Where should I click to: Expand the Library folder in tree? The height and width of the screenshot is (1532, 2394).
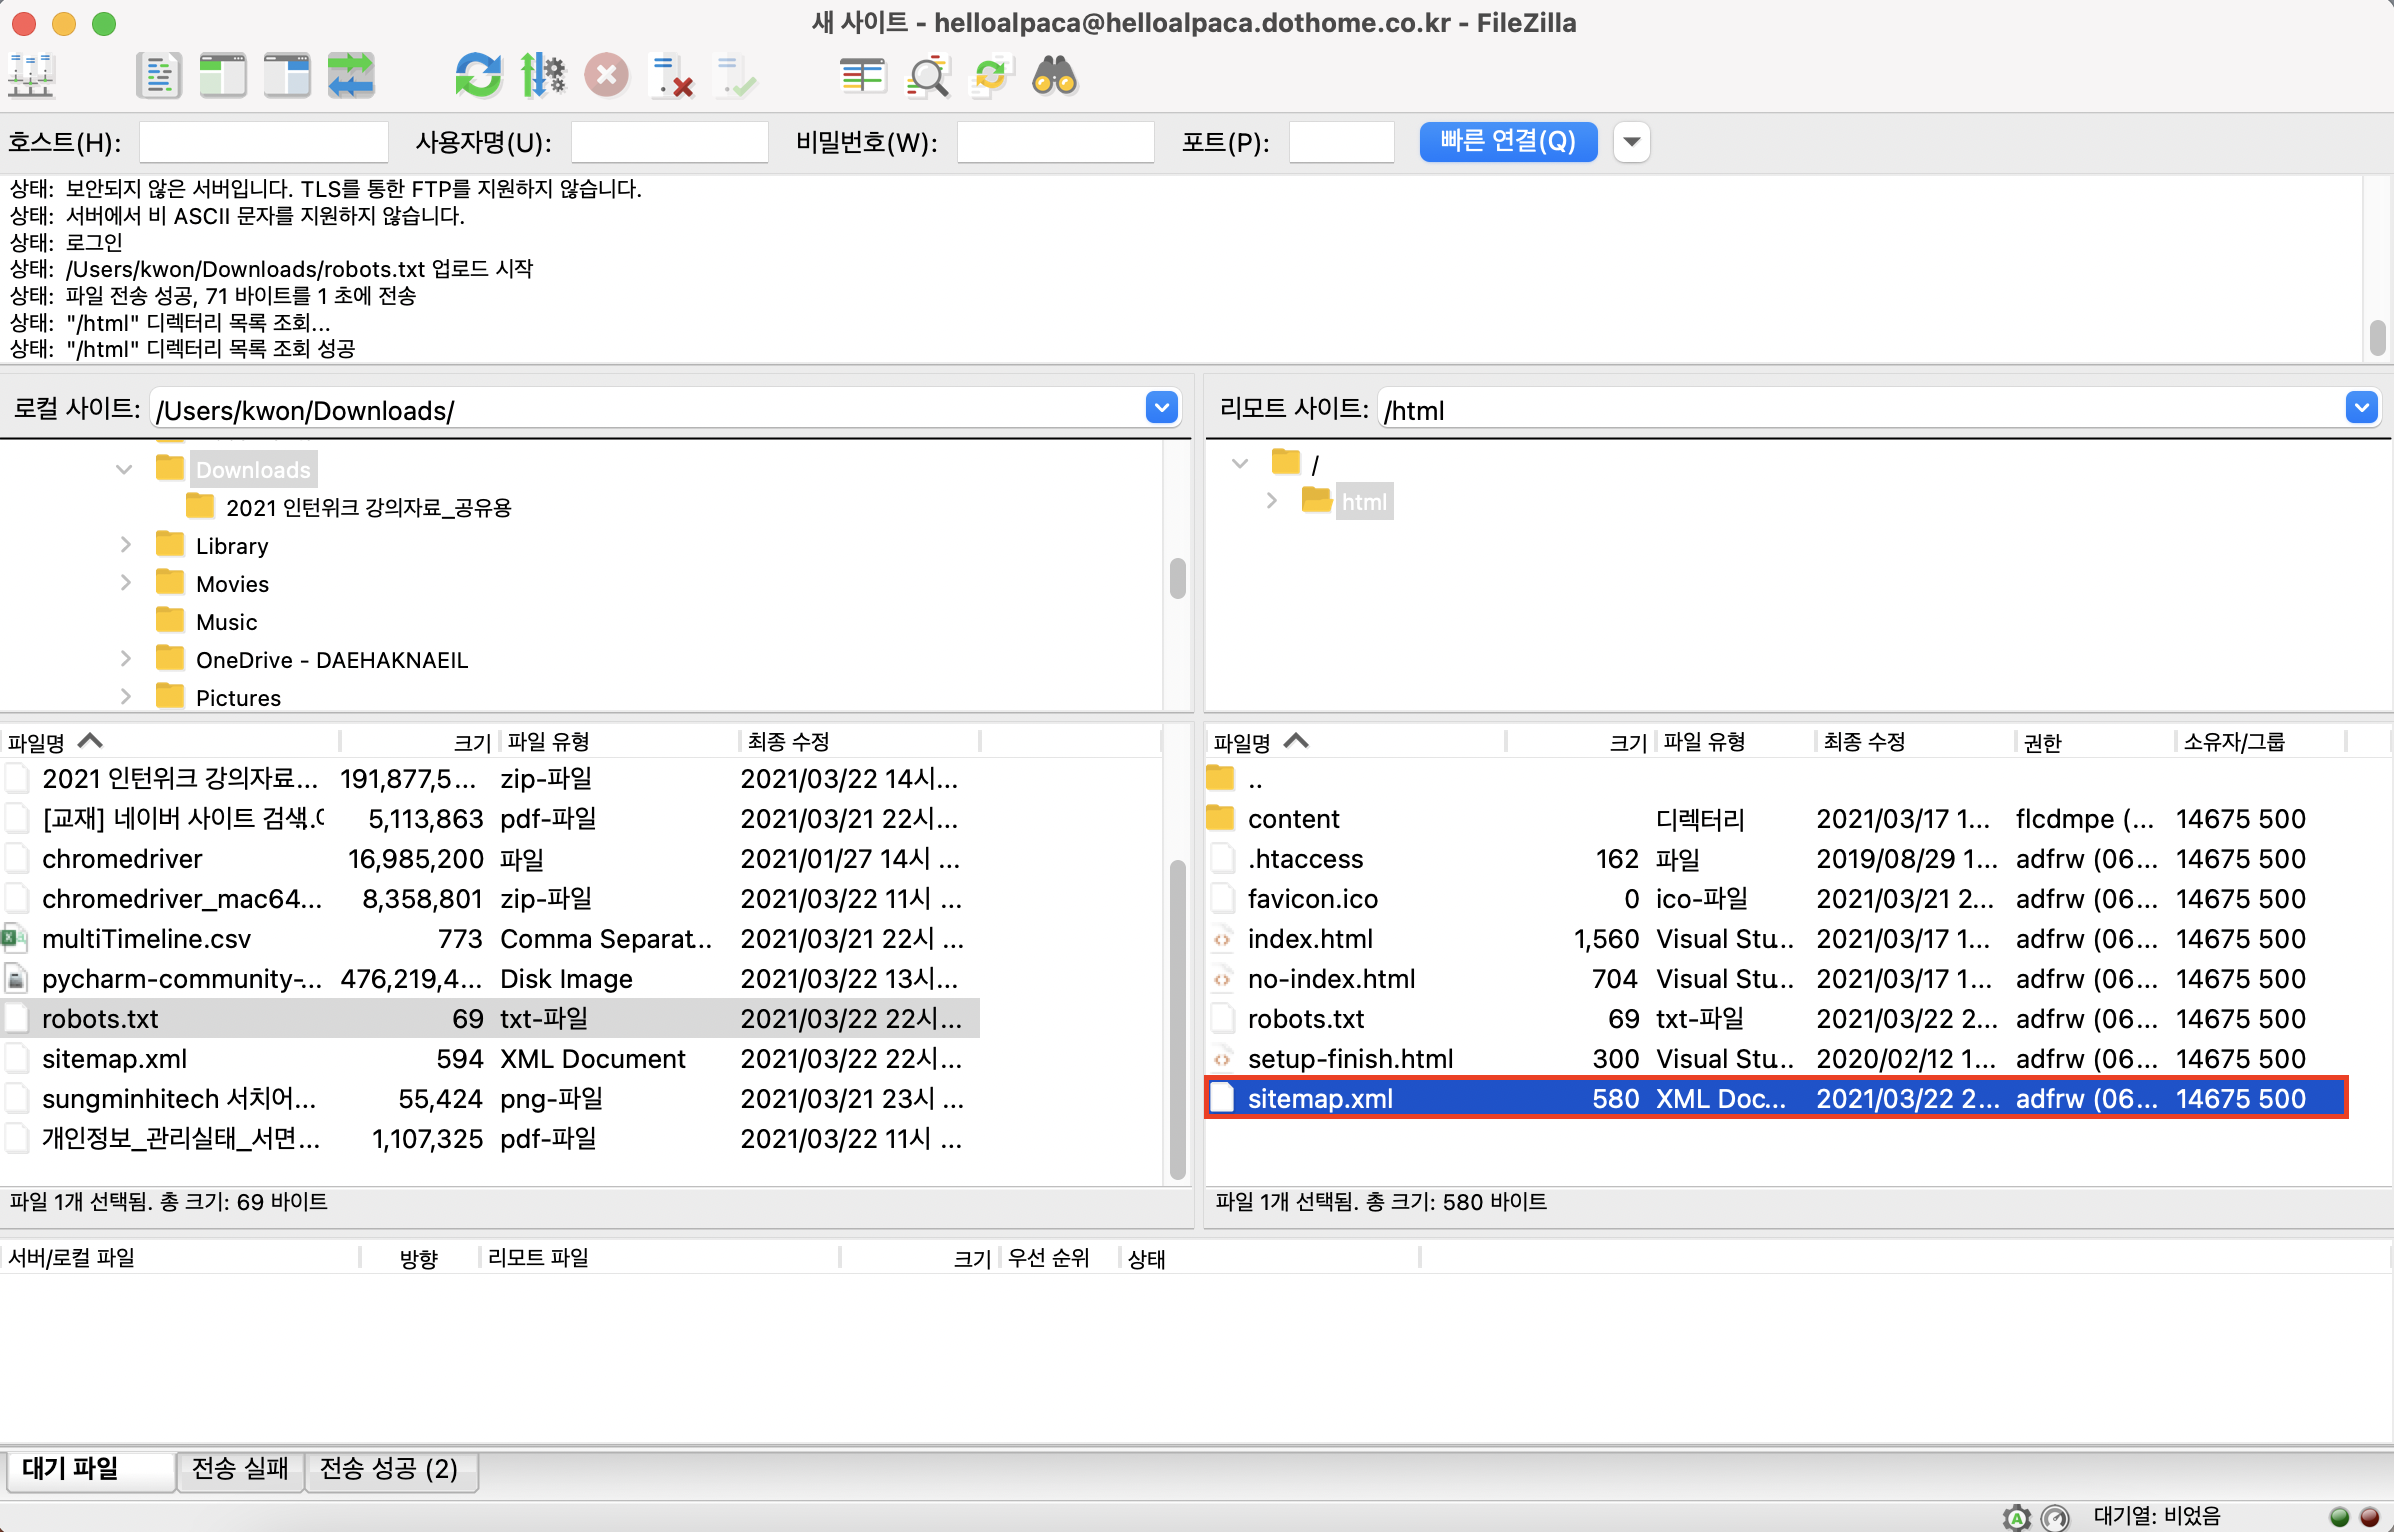click(126, 545)
